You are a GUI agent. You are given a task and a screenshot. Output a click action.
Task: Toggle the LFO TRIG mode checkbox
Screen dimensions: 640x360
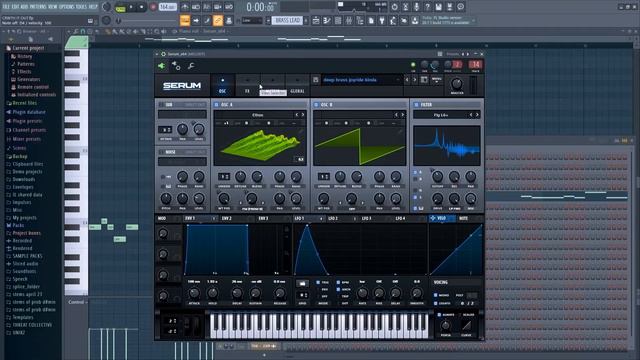pos(318,282)
